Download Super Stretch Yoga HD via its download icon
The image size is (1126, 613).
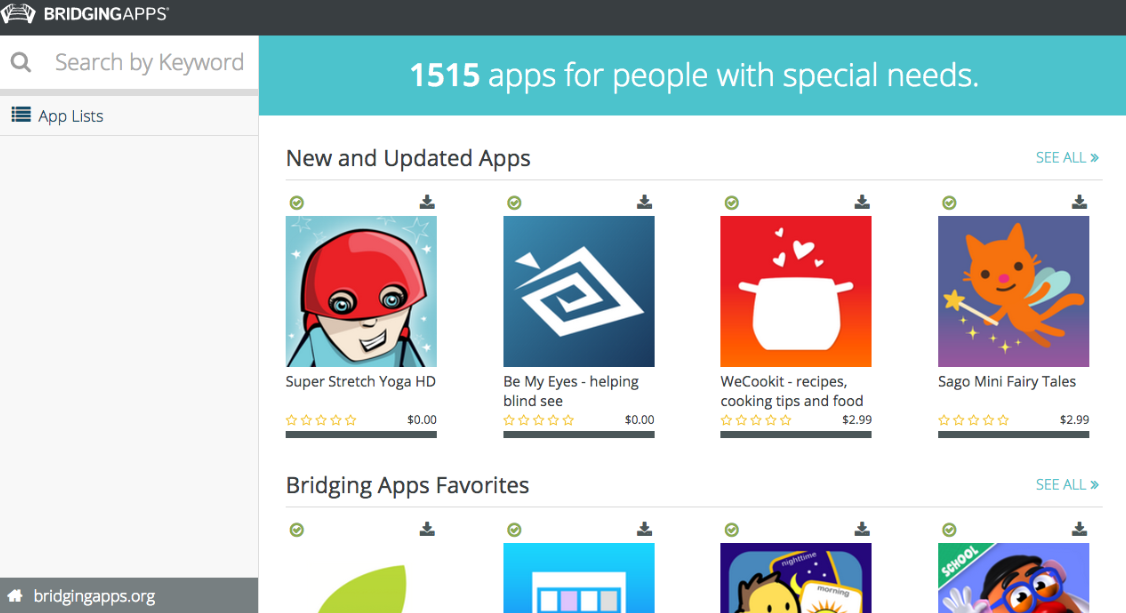[x=427, y=201]
